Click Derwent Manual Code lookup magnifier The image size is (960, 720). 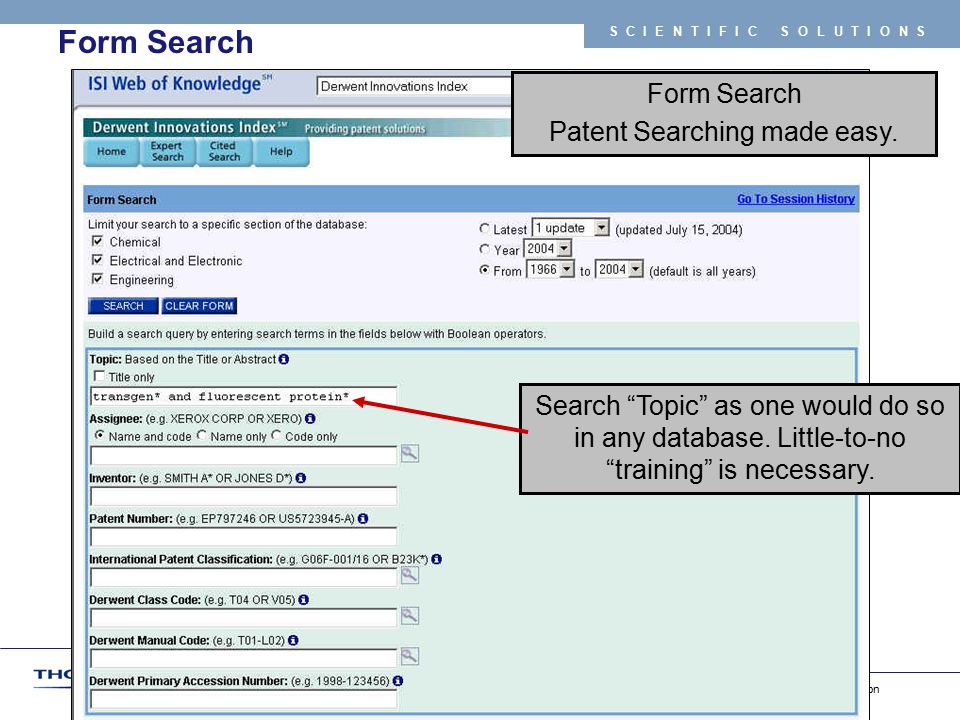(x=410, y=656)
